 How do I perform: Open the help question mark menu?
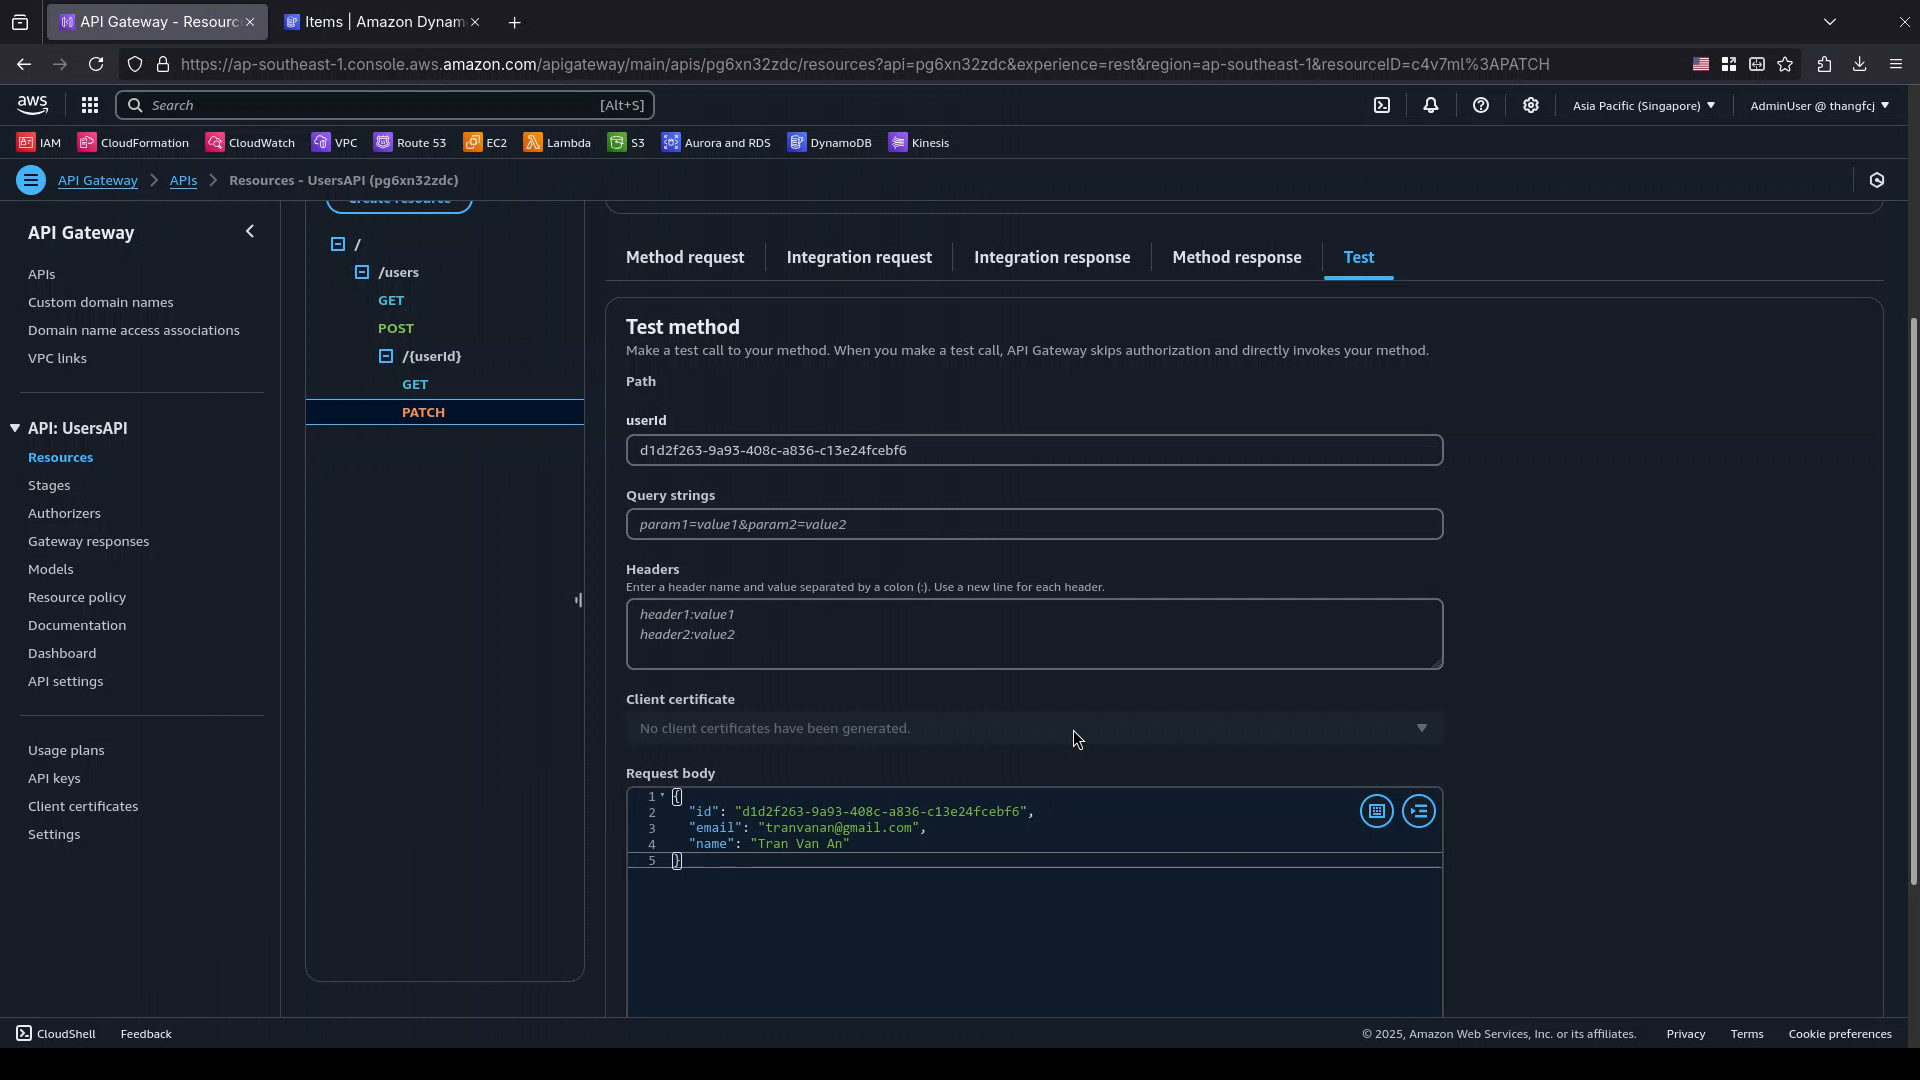click(x=1481, y=105)
